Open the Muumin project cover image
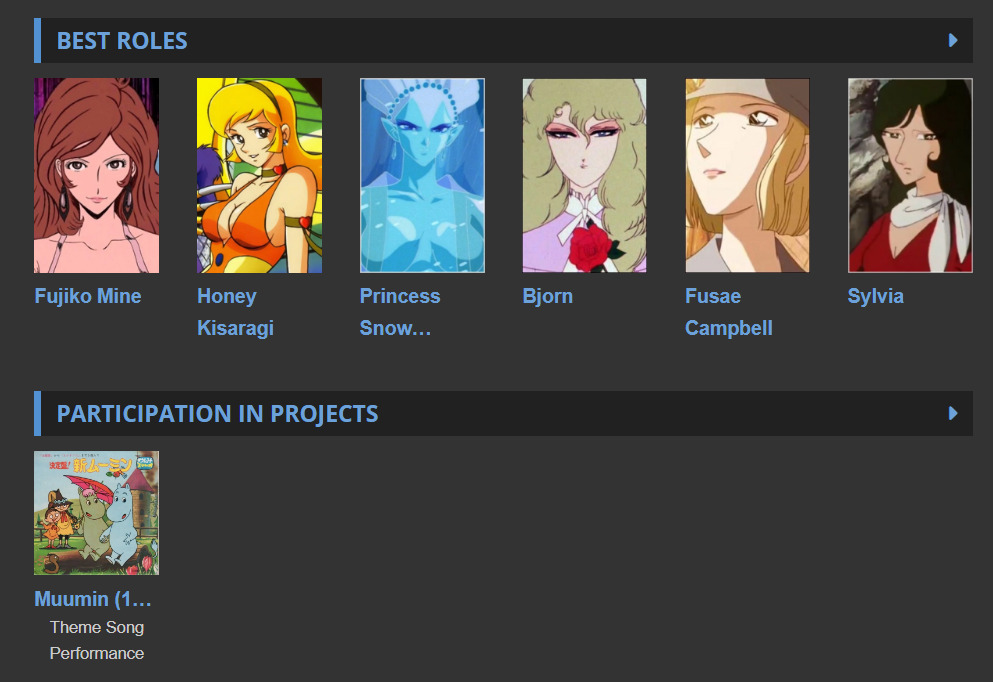 coord(96,513)
